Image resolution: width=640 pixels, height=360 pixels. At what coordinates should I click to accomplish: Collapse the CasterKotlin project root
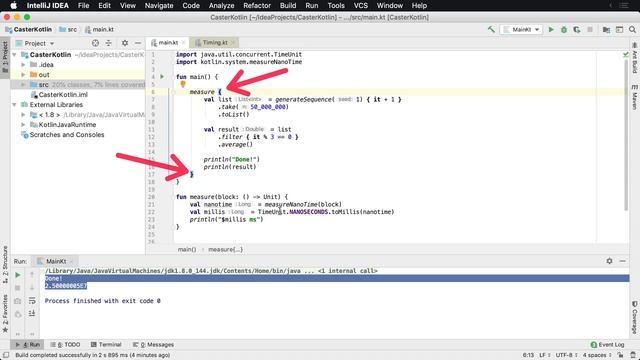pos(15,55)
